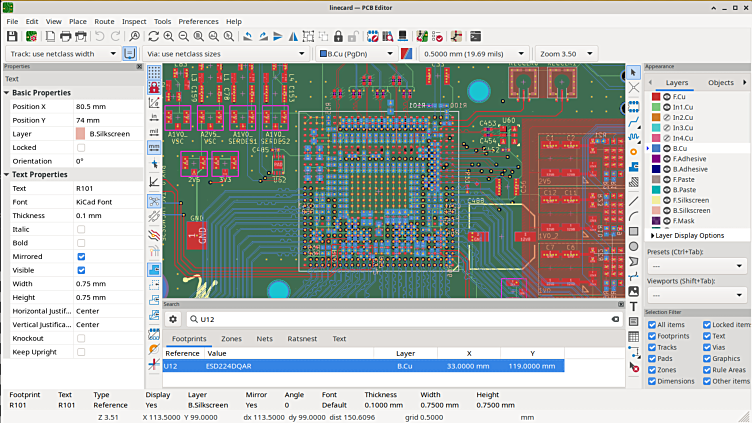Open the Presets dropdown
This screenshot has height=423, width=752.
click(x=696, y=267)
